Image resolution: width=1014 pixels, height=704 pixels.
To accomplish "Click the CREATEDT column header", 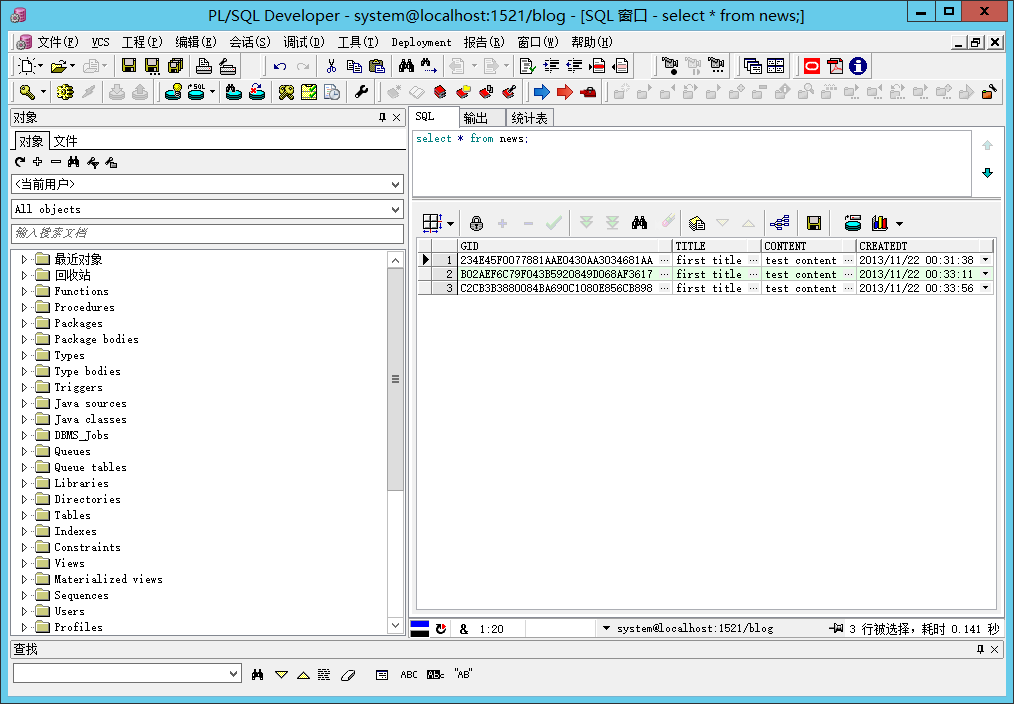I will (925, 246).
